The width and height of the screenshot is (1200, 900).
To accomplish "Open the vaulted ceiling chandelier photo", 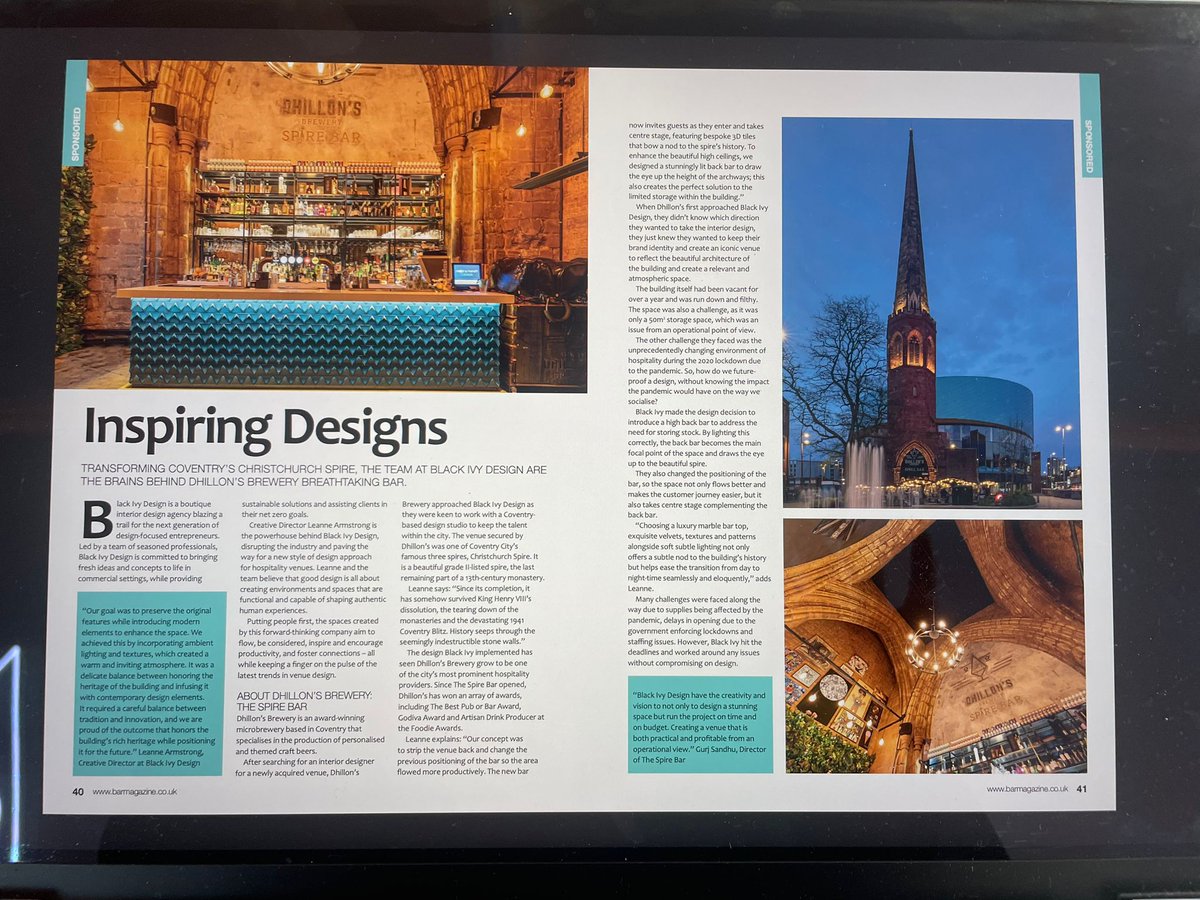I will 935,646.
